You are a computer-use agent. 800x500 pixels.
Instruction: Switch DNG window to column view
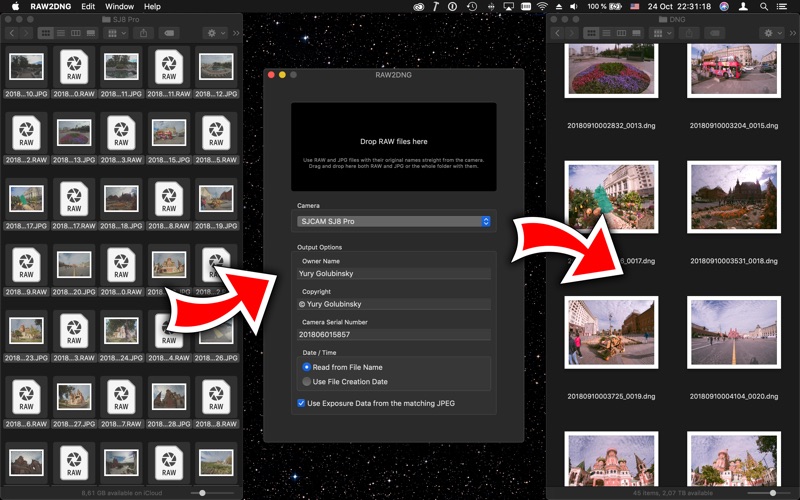(621, 33)
